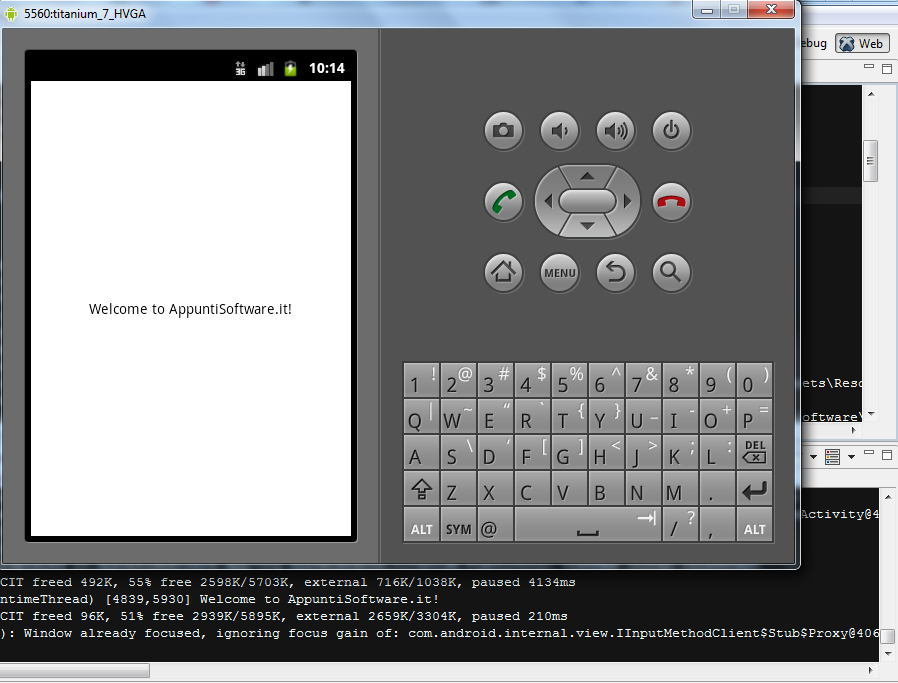
Task: Click the battery status icon
Action: [x=290, y=69]
